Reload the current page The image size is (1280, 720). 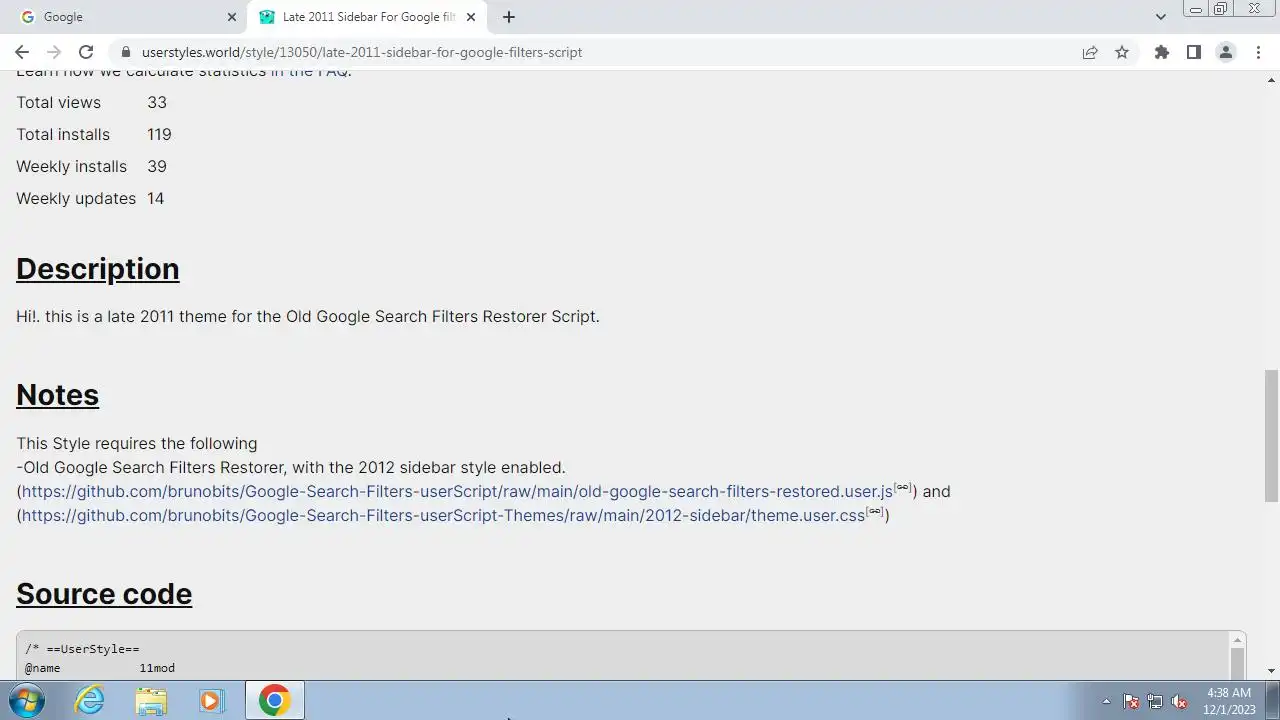click(86, 52)
